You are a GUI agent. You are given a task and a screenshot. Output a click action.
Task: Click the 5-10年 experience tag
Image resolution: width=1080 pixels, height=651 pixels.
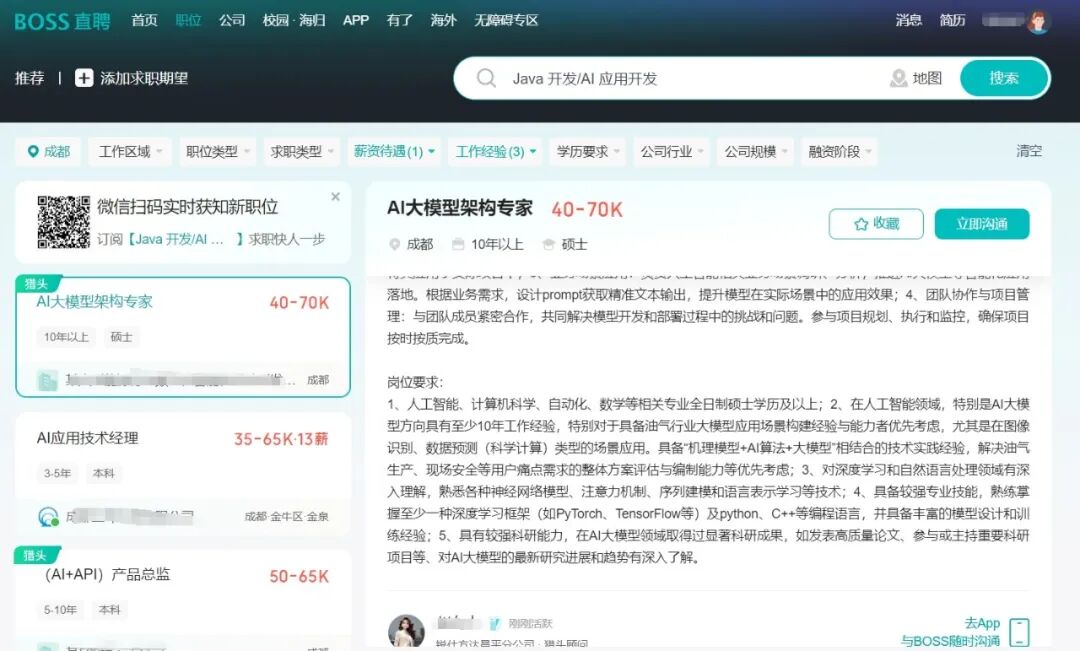(60, 610)
